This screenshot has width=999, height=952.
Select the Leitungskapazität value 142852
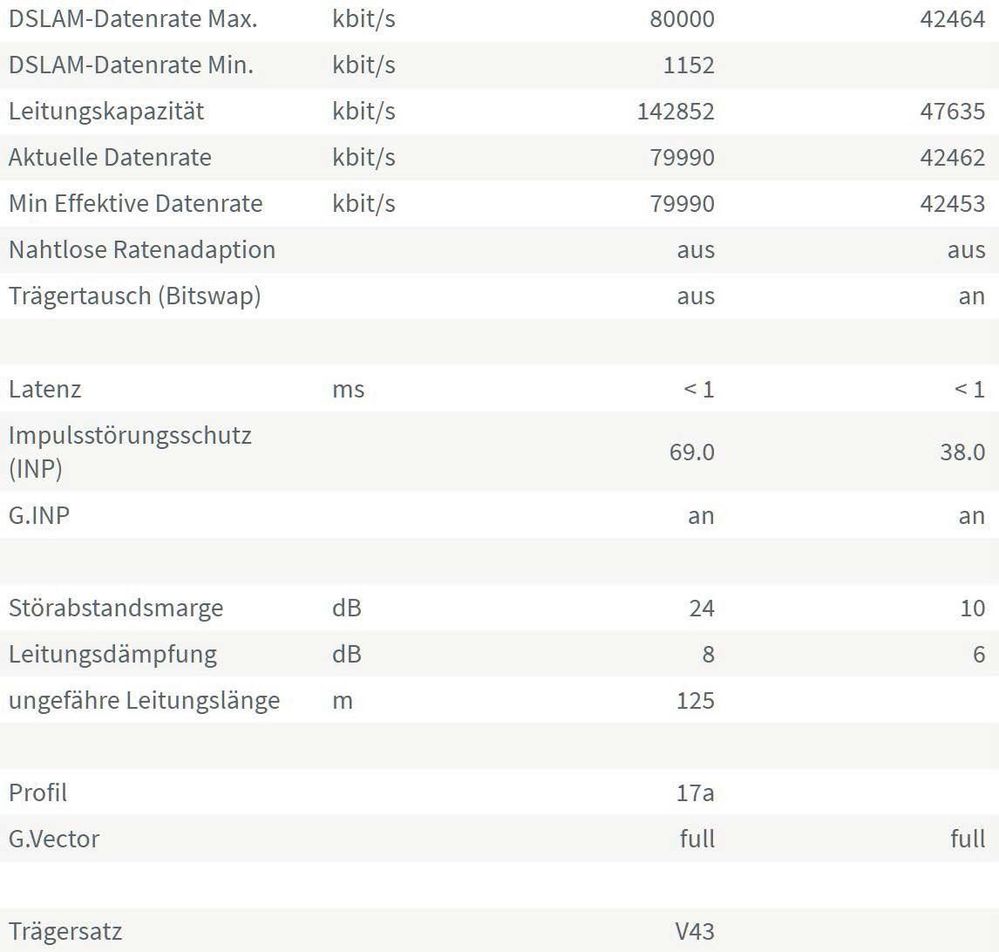[676, 111]
